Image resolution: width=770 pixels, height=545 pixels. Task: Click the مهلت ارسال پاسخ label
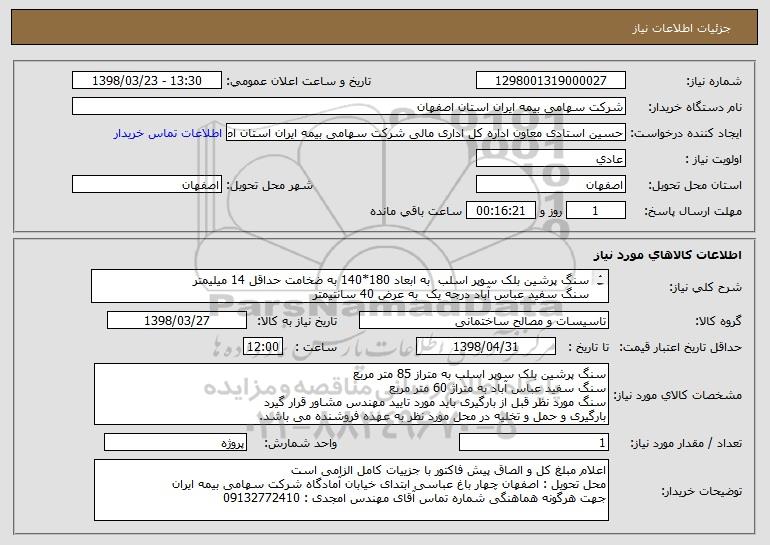pos(693,212)
